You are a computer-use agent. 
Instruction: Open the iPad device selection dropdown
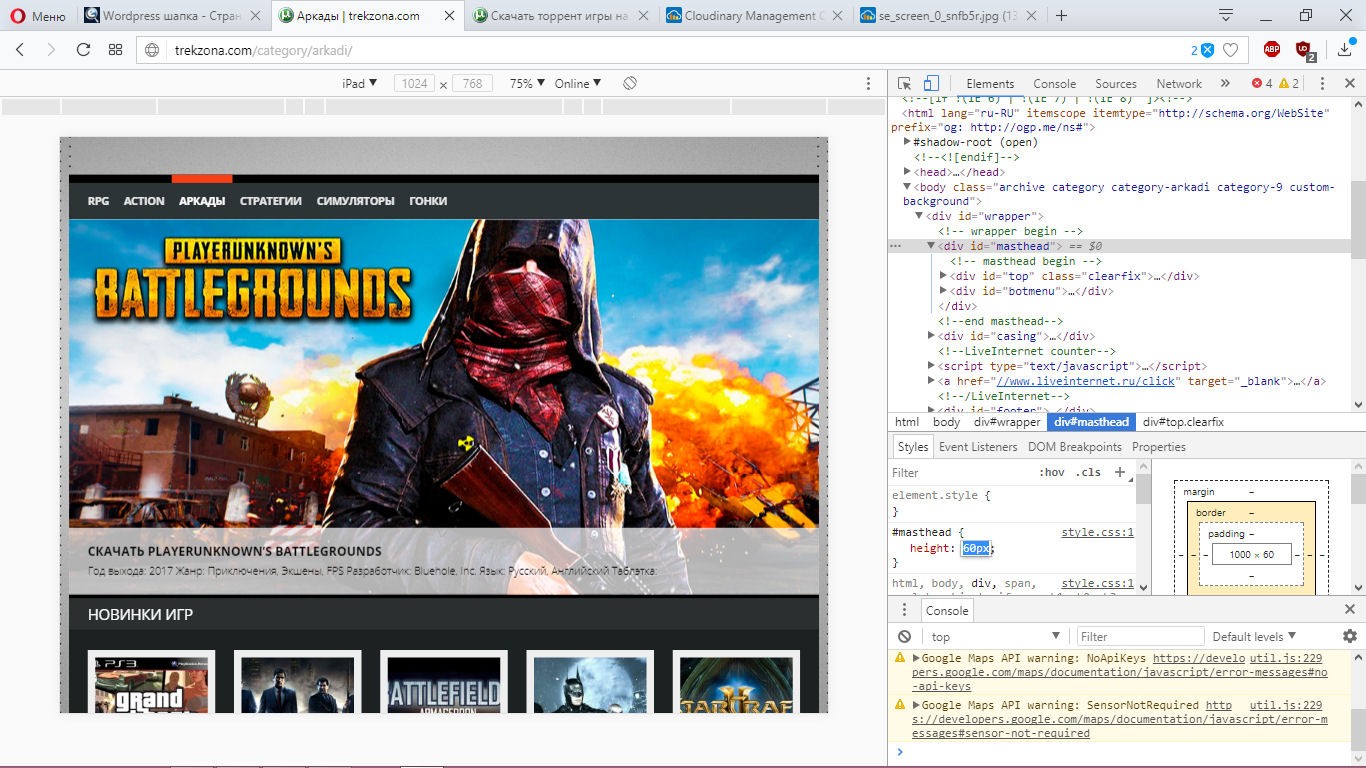click(x=359, y=84)
